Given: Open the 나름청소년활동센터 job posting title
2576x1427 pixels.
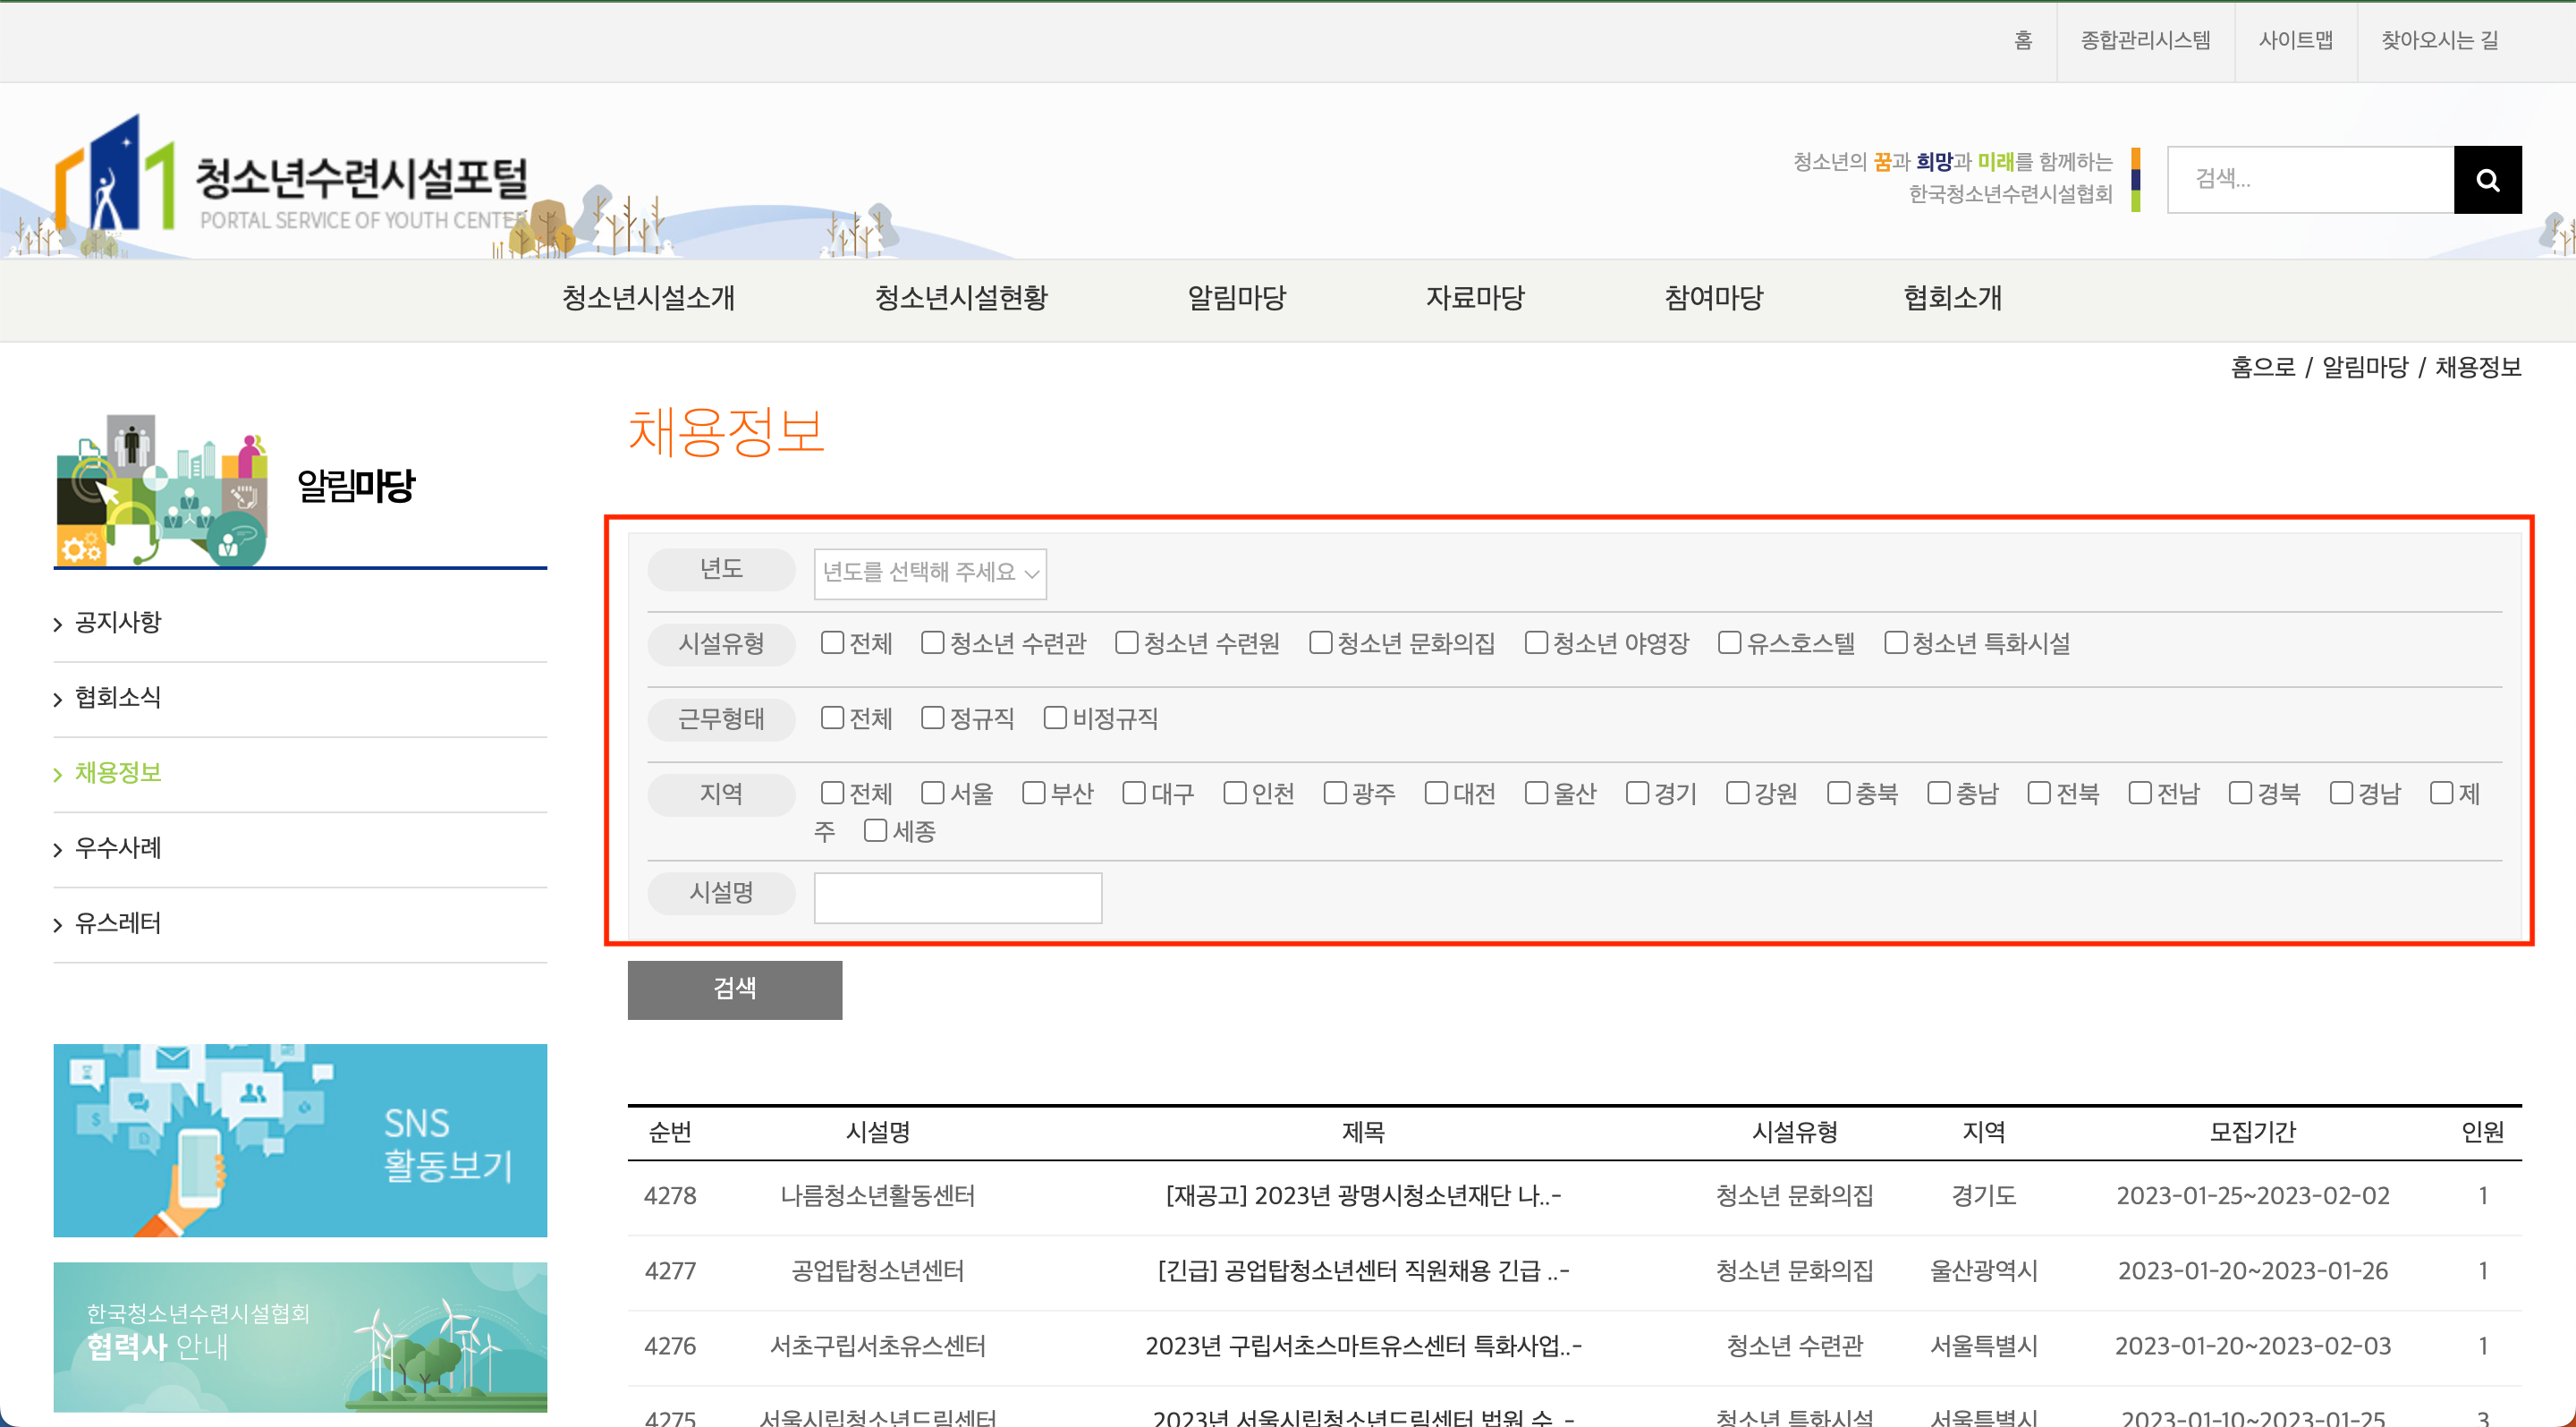Looking at the screenshot, I should pyautogui.click(x=1362, y=1195).
